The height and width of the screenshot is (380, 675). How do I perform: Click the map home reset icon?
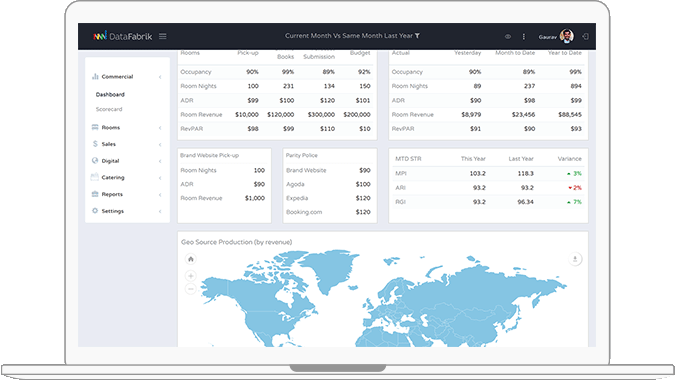(x=191, y=259)
